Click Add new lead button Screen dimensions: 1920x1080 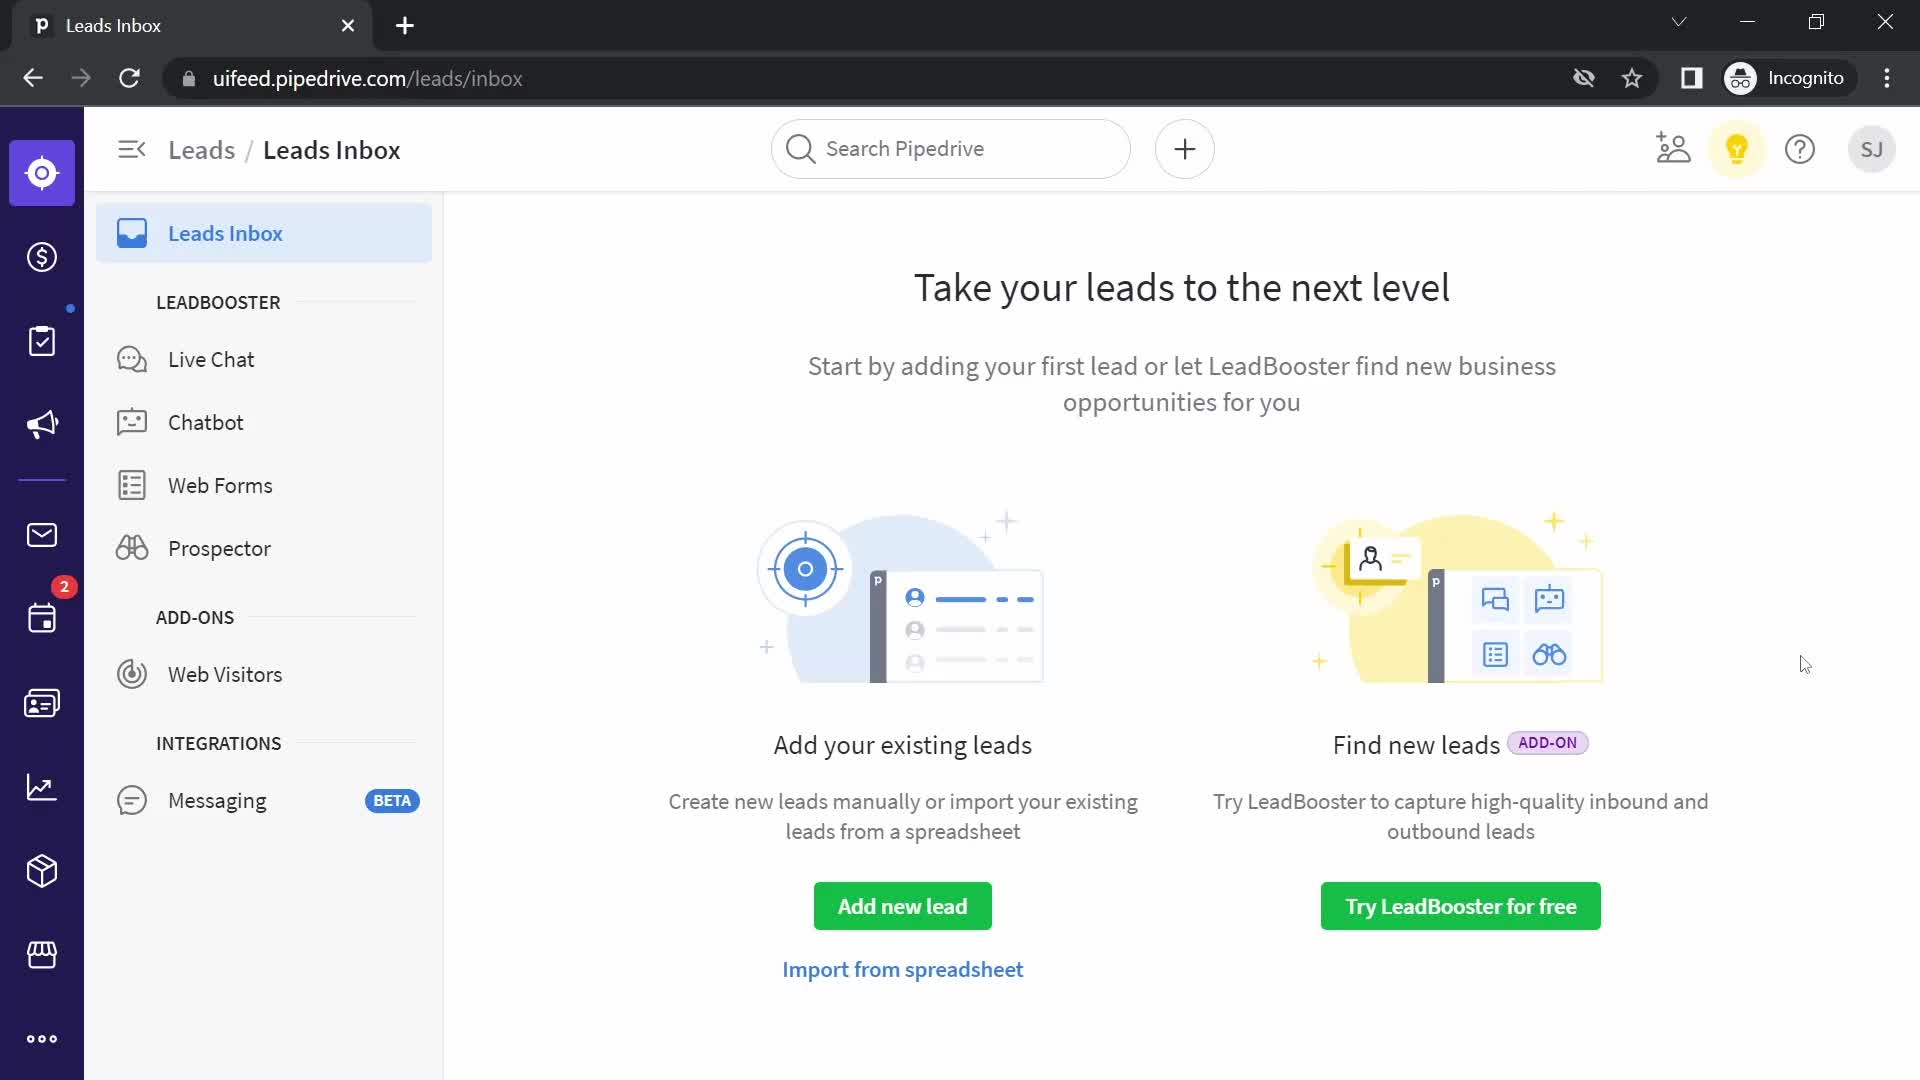pos(903,906)
